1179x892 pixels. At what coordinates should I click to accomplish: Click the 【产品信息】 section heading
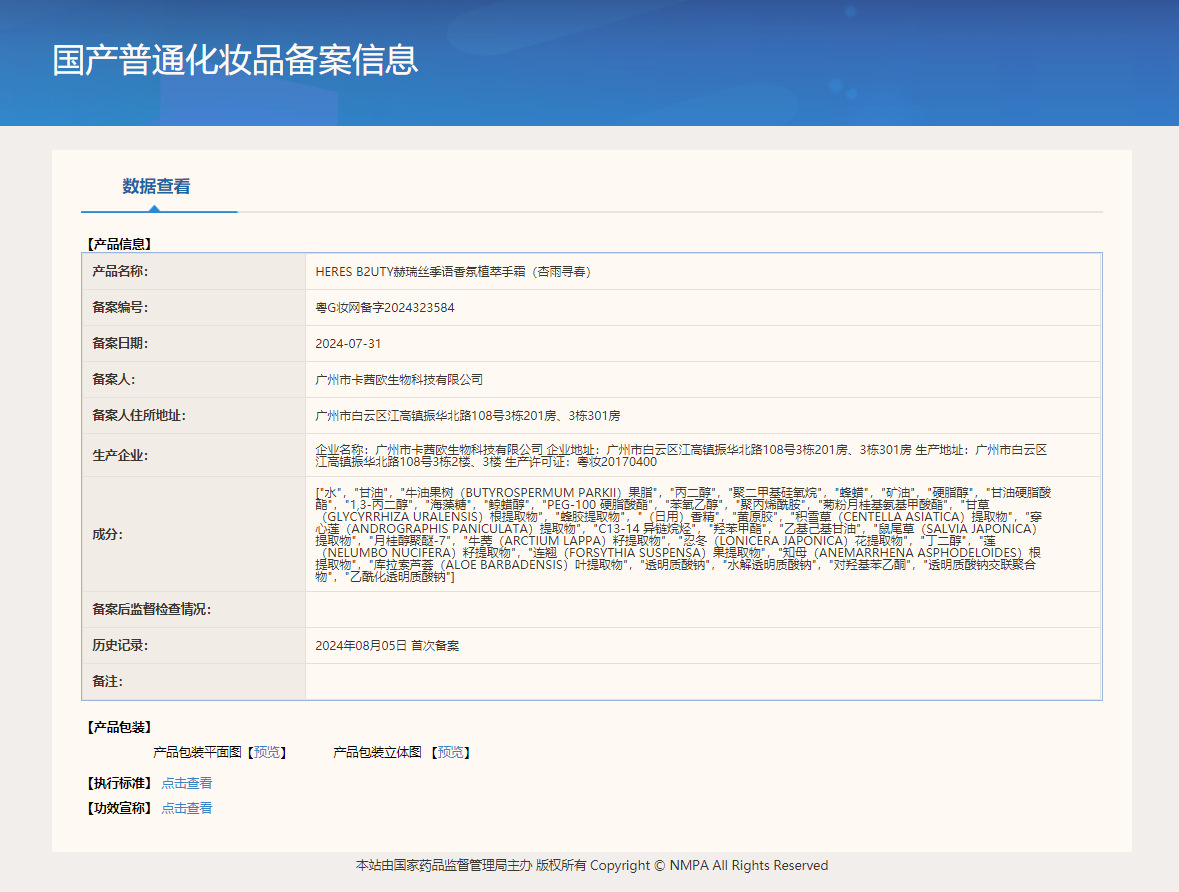(119, 243)
